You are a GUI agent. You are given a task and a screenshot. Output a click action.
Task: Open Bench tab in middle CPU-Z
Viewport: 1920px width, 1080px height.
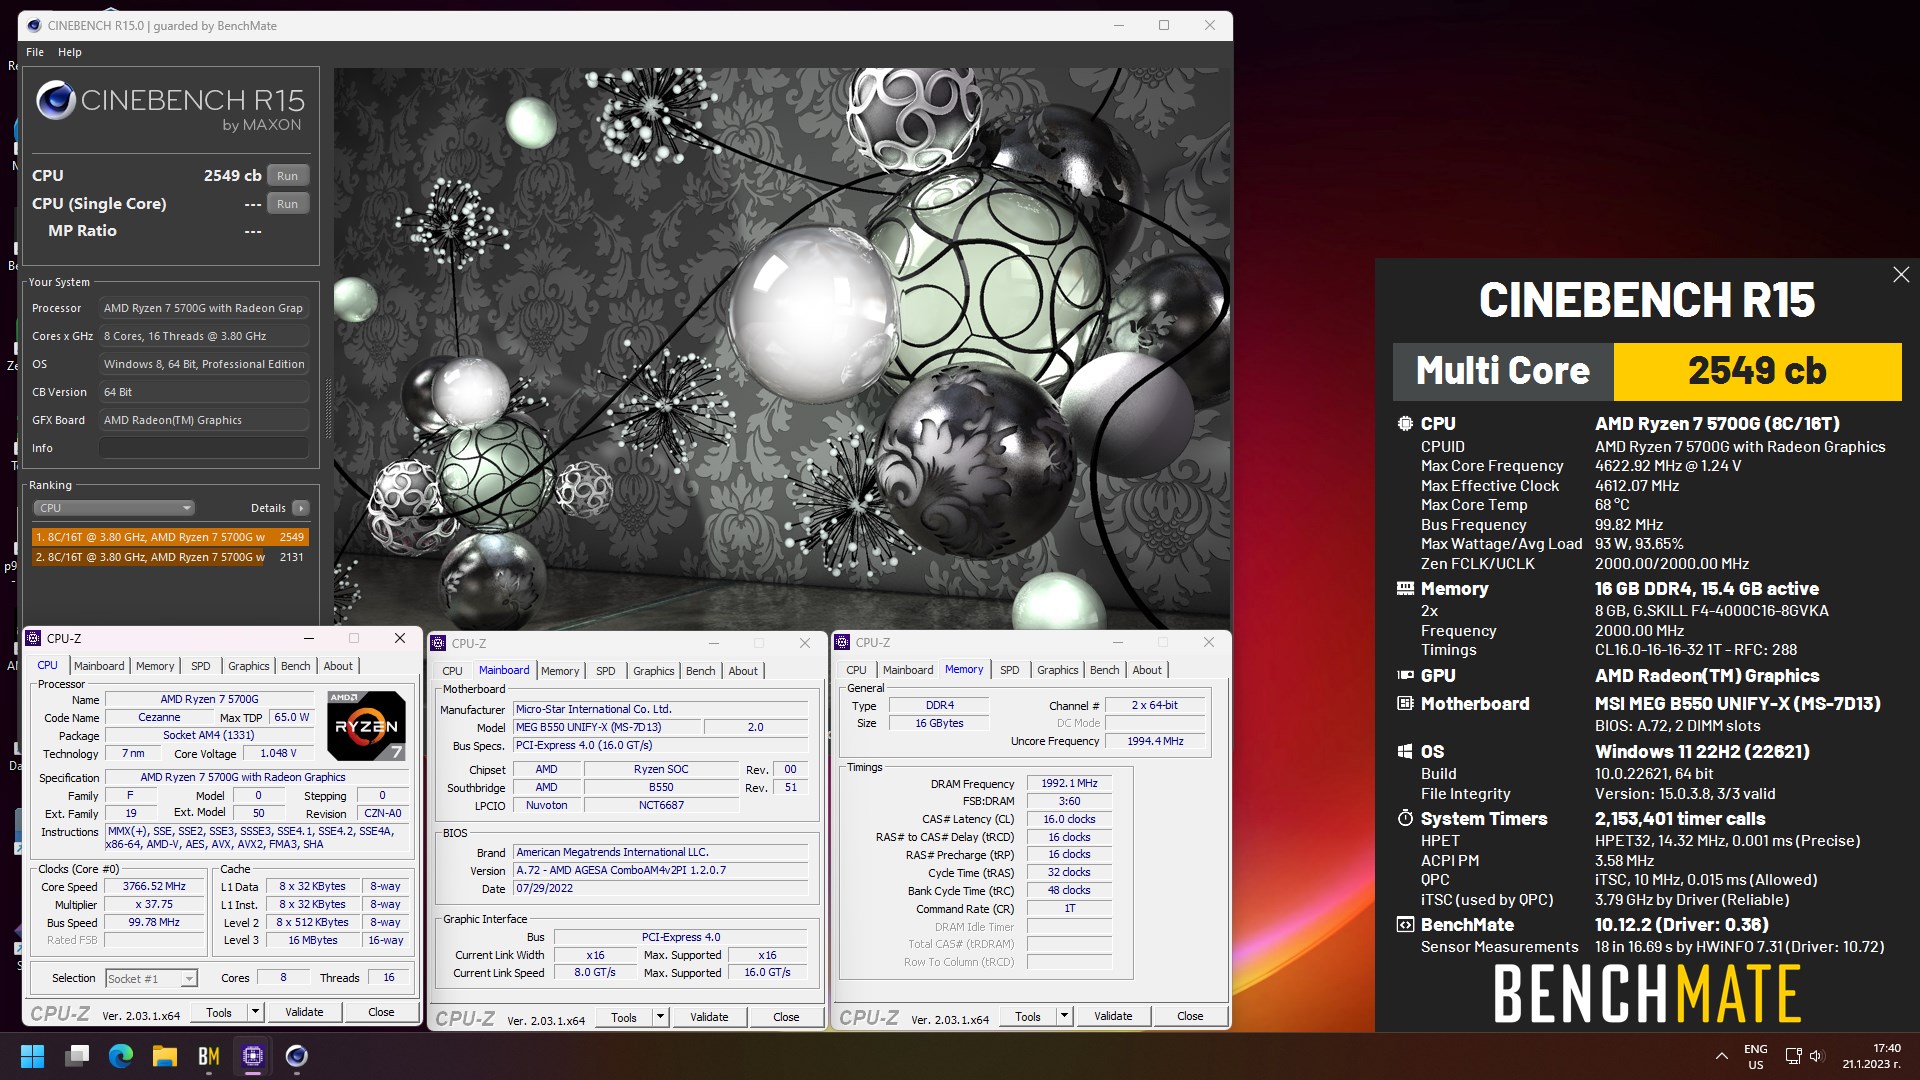(x=701, y=671)
